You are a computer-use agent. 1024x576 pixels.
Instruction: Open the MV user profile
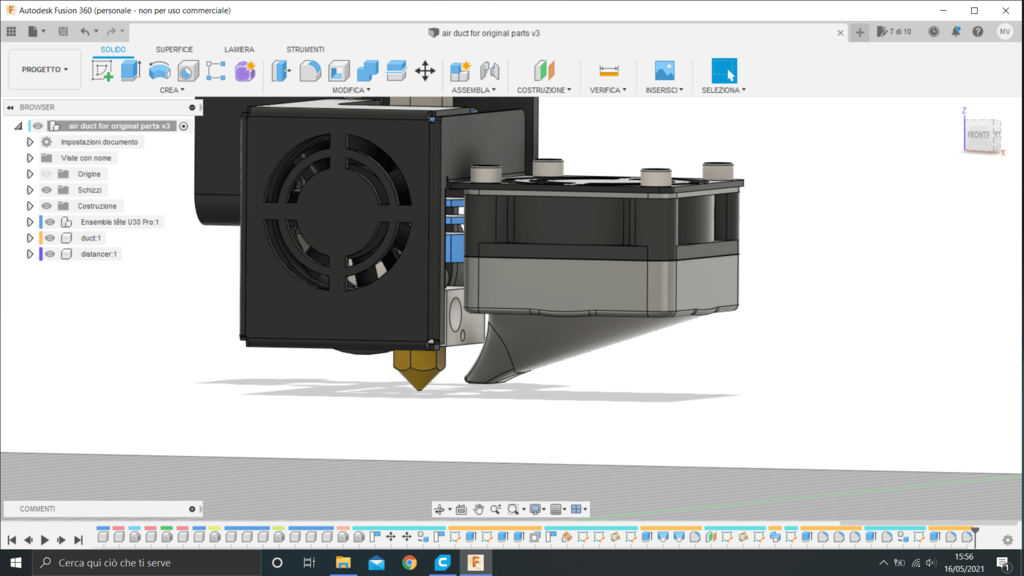click(1004, 31)
